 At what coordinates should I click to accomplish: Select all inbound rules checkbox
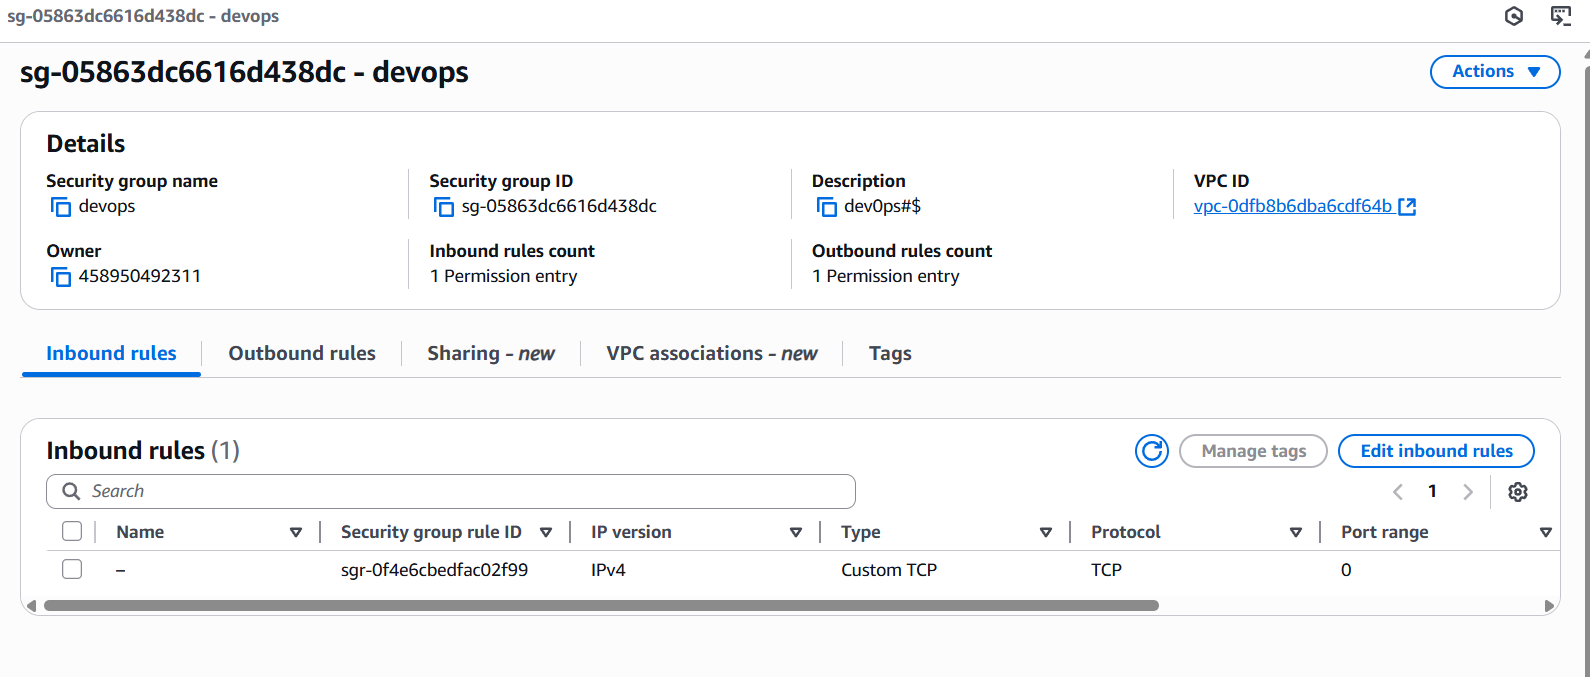[72, 531]
